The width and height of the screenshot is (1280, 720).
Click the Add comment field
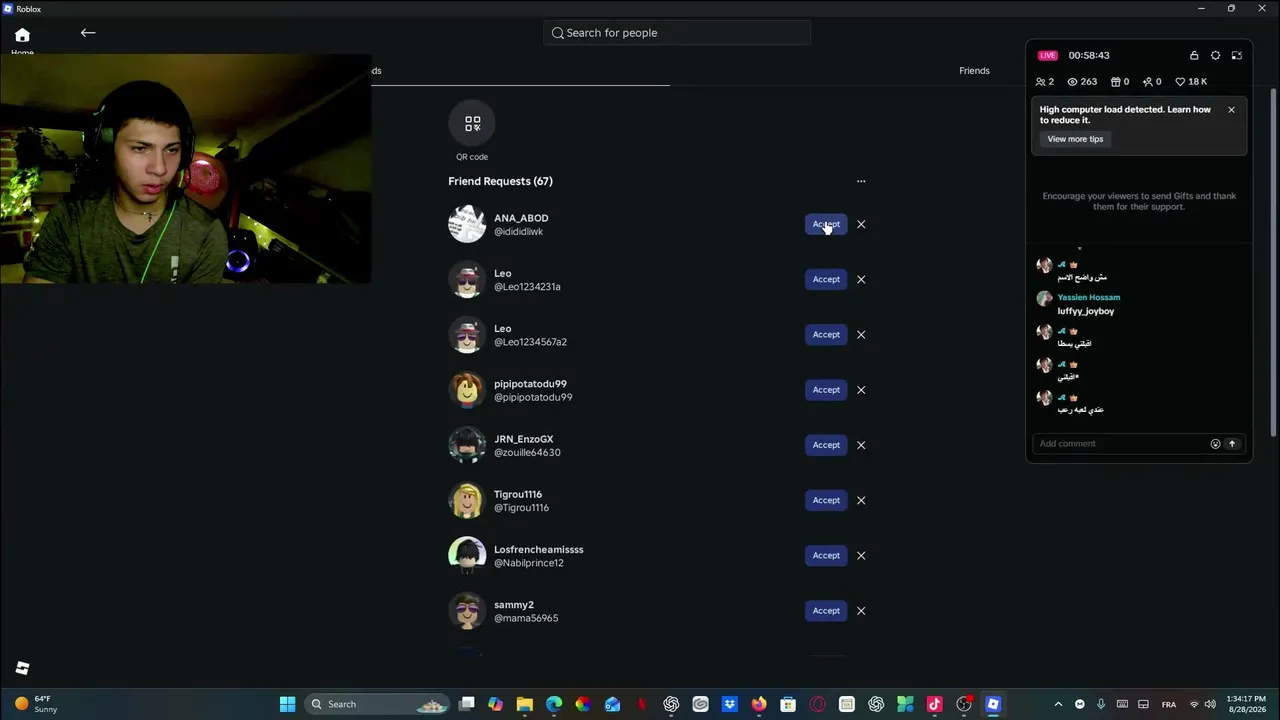coord(1120,444)
